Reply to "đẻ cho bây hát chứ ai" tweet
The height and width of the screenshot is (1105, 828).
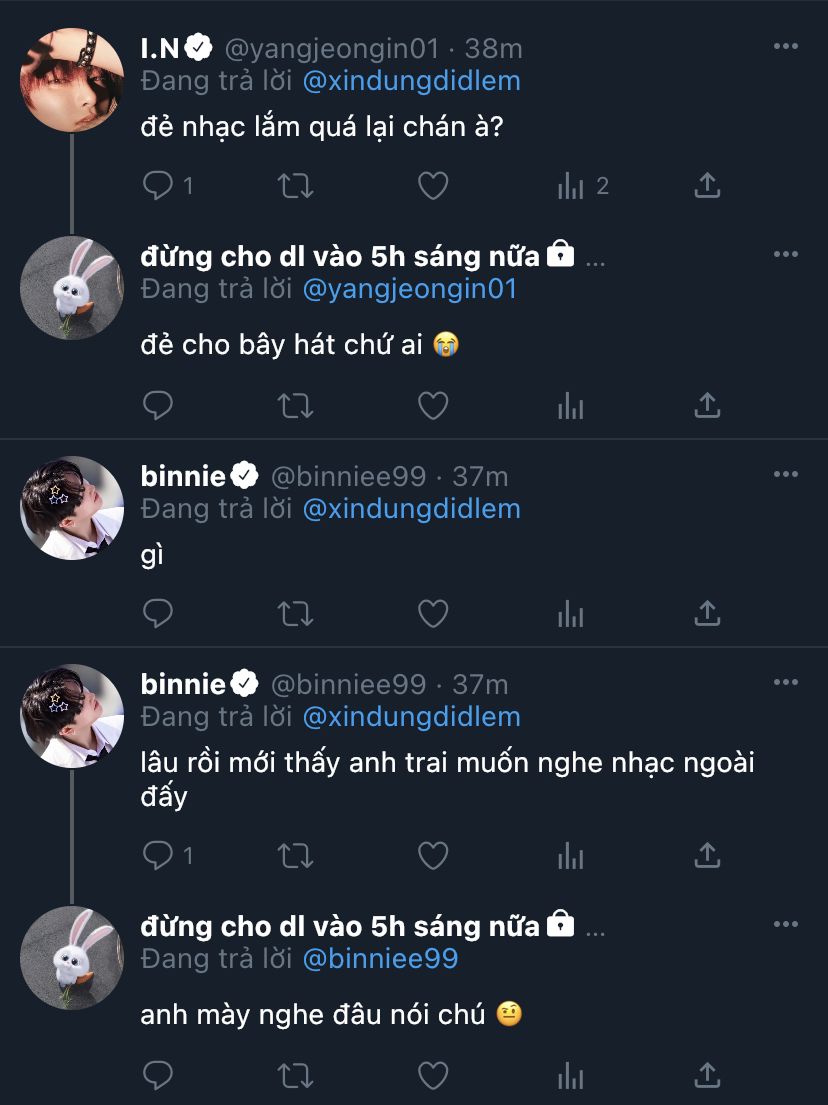point(158,405)
